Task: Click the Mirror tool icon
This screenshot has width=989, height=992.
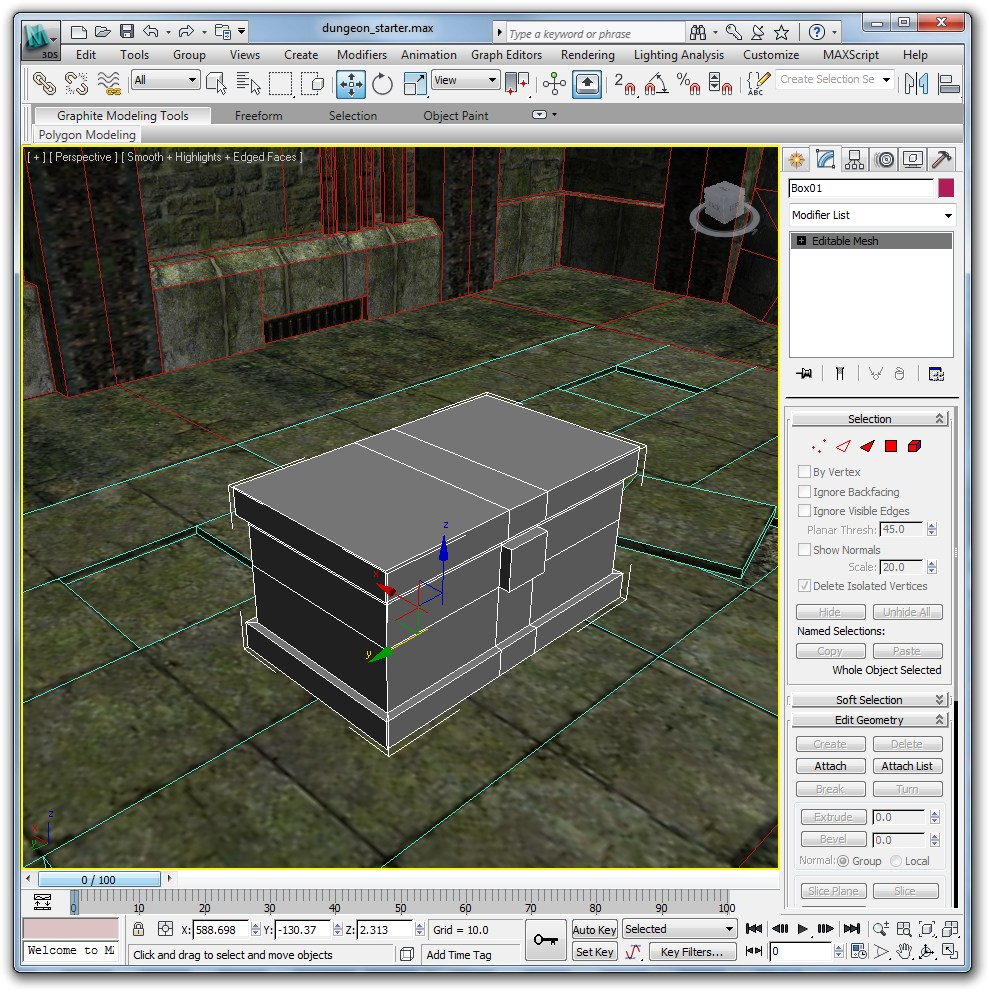Action: 916,84
